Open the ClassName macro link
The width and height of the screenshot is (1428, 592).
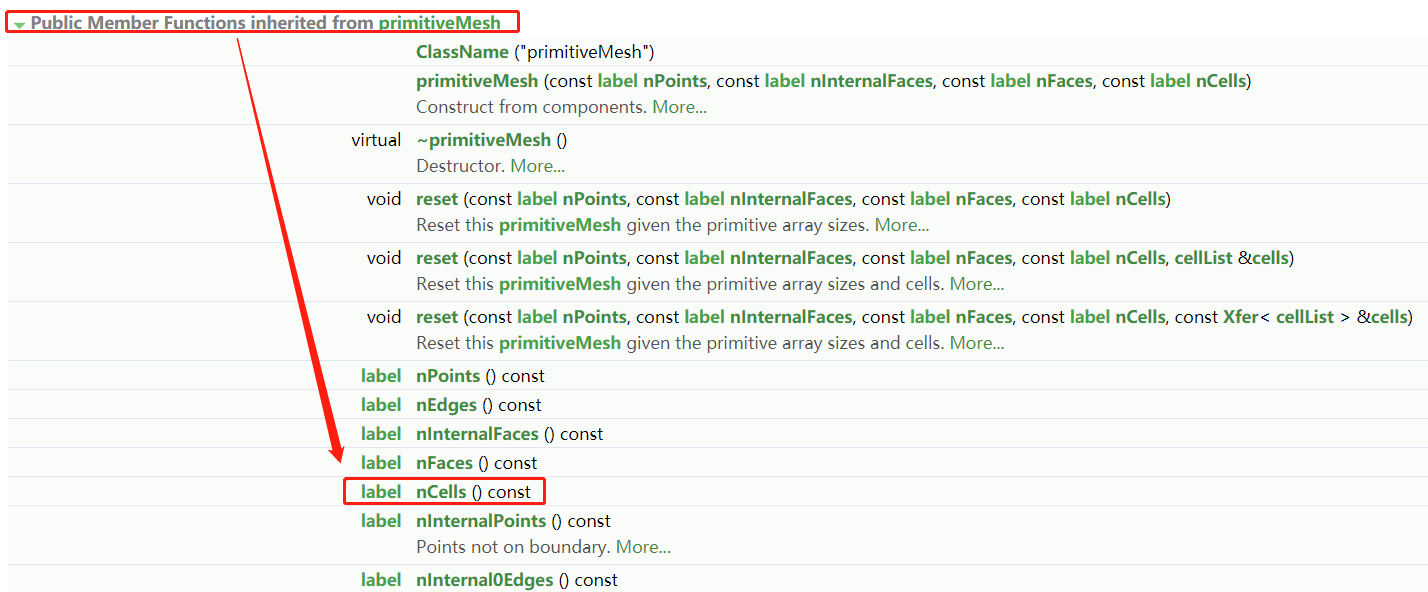(x=462, y=52)
